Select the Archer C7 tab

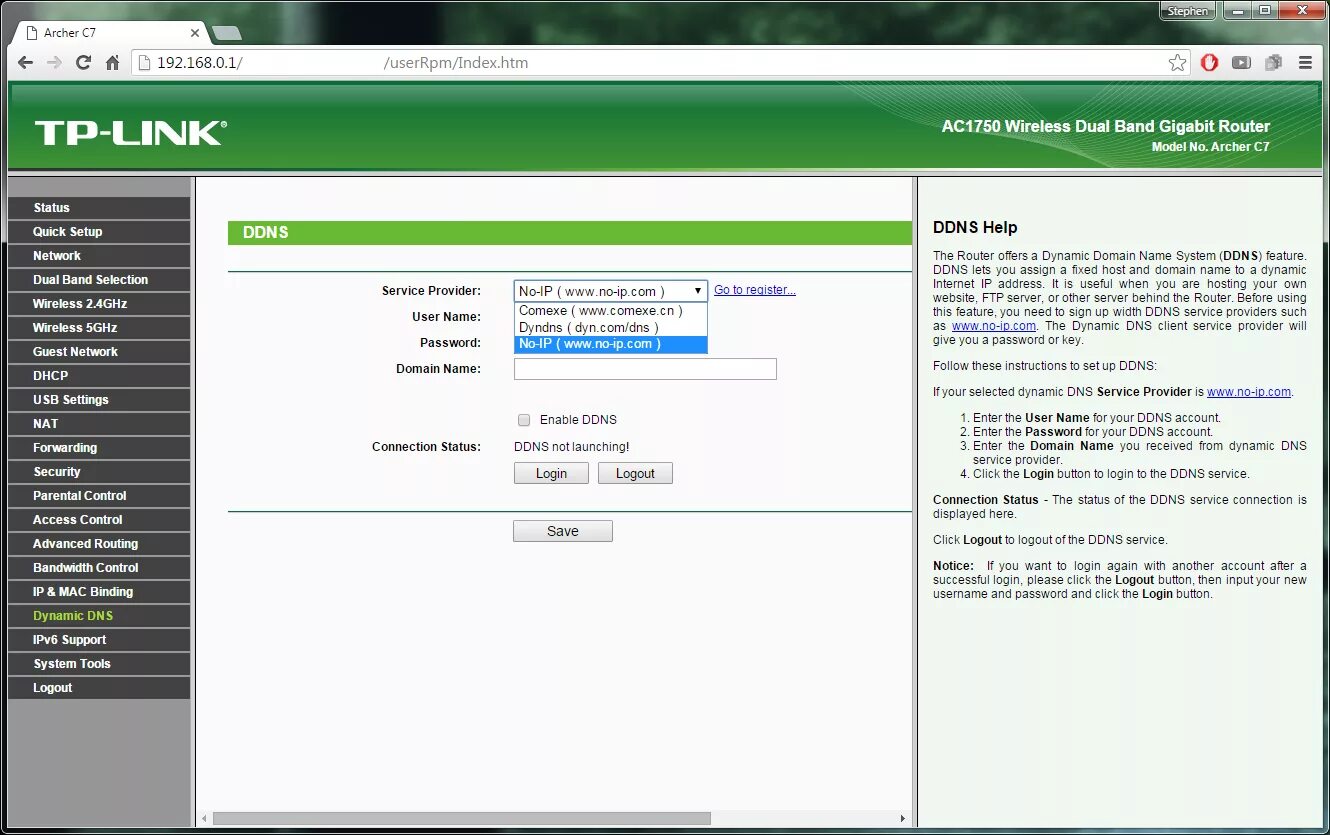coord(110,33)
